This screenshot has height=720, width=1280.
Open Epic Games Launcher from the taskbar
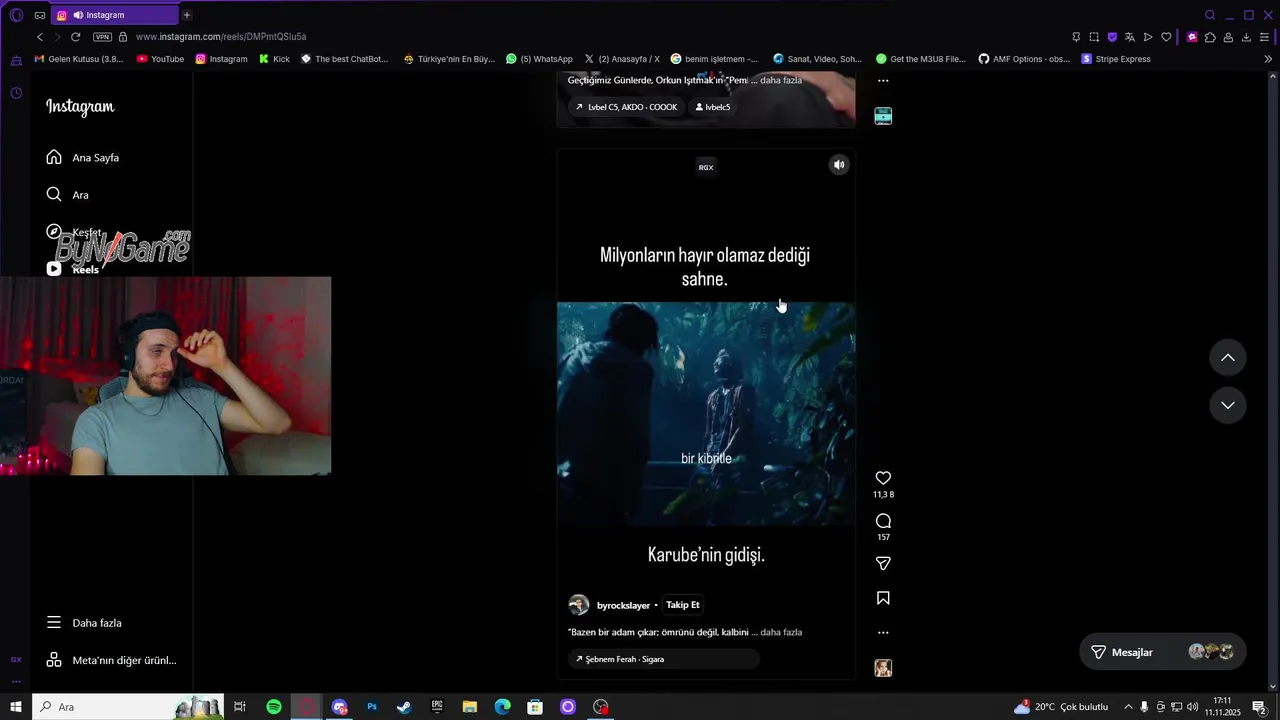coord(437,707)
